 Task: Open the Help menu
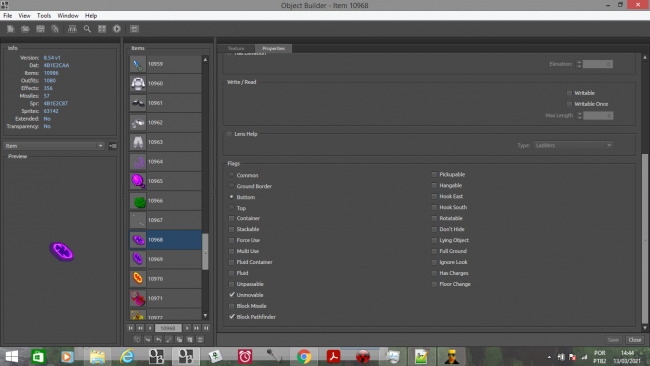pyautogui.click(x=91, y=15)
